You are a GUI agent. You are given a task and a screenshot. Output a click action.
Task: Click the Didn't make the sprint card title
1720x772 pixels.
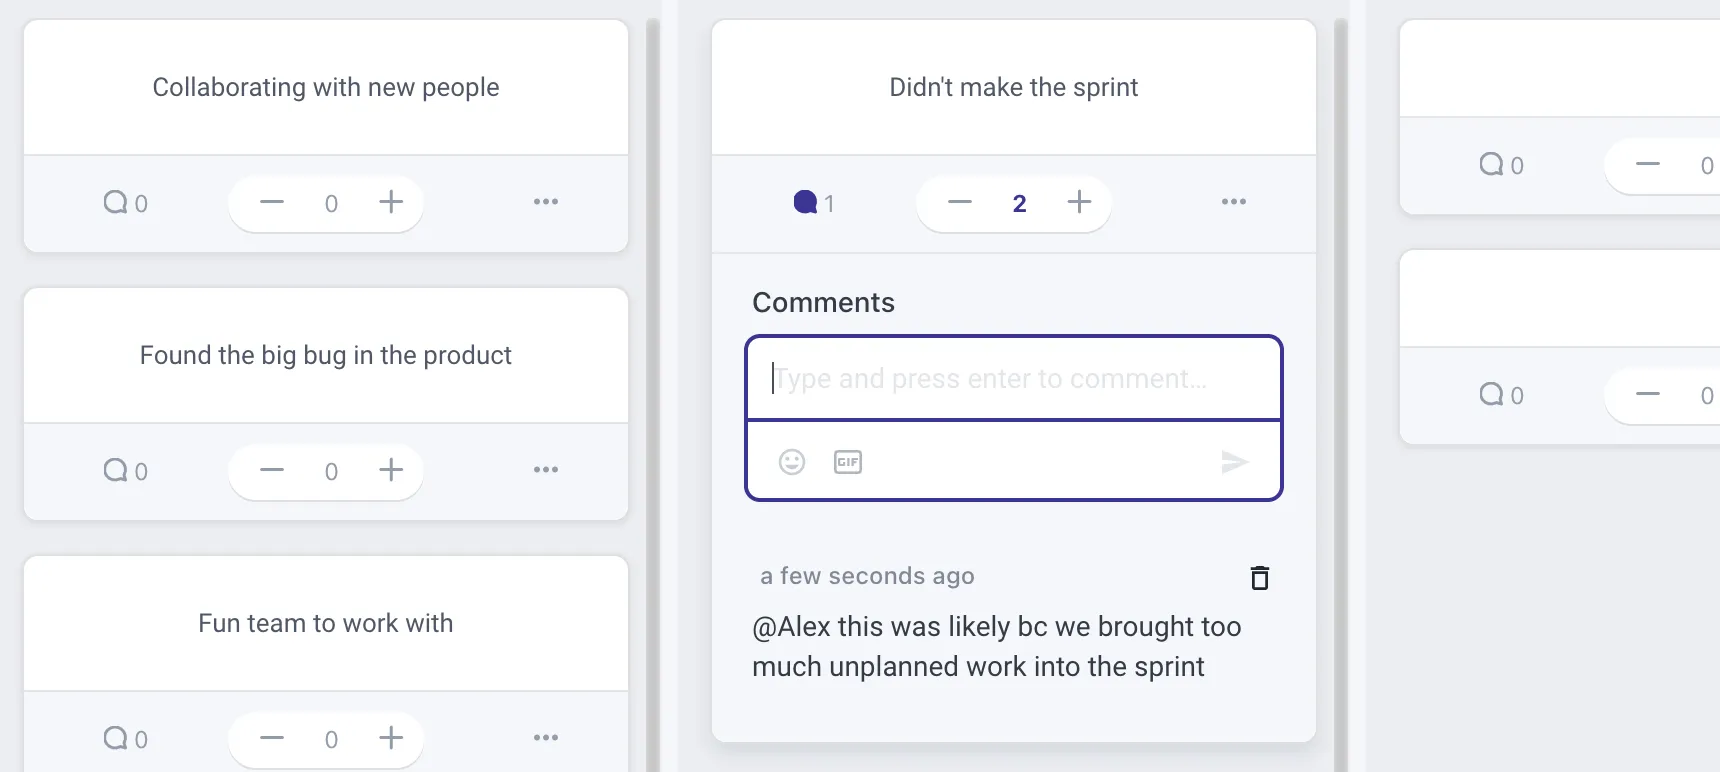pyautogui.click(x=1013, y=88)
